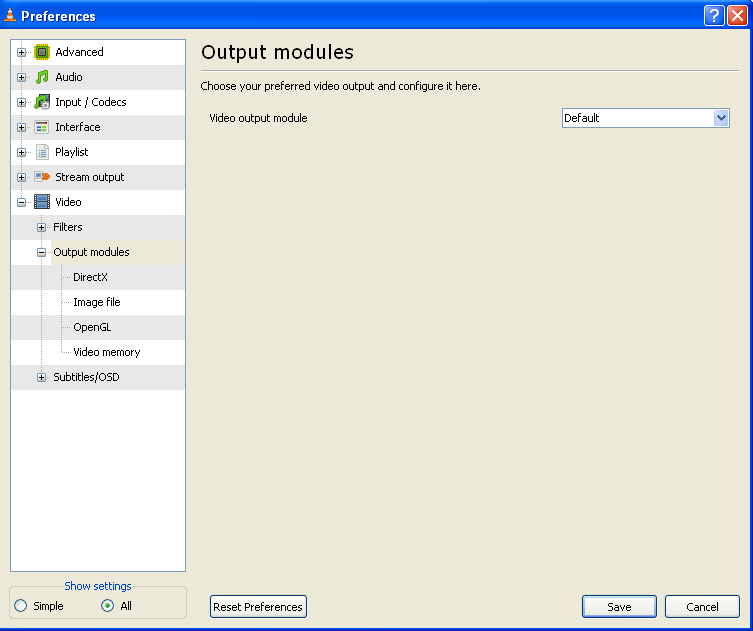The width and height of the screenshot is (753, 631).
Task: Expand the Input / Codecs node
Action: (x=21, y=102)
